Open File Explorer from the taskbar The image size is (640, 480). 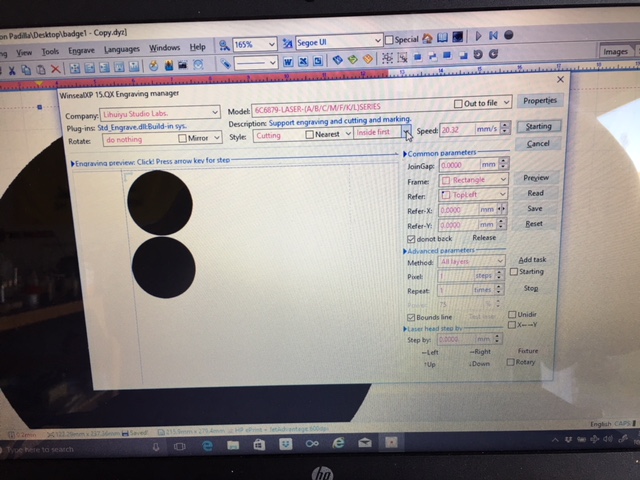click(x=233, y=445)
